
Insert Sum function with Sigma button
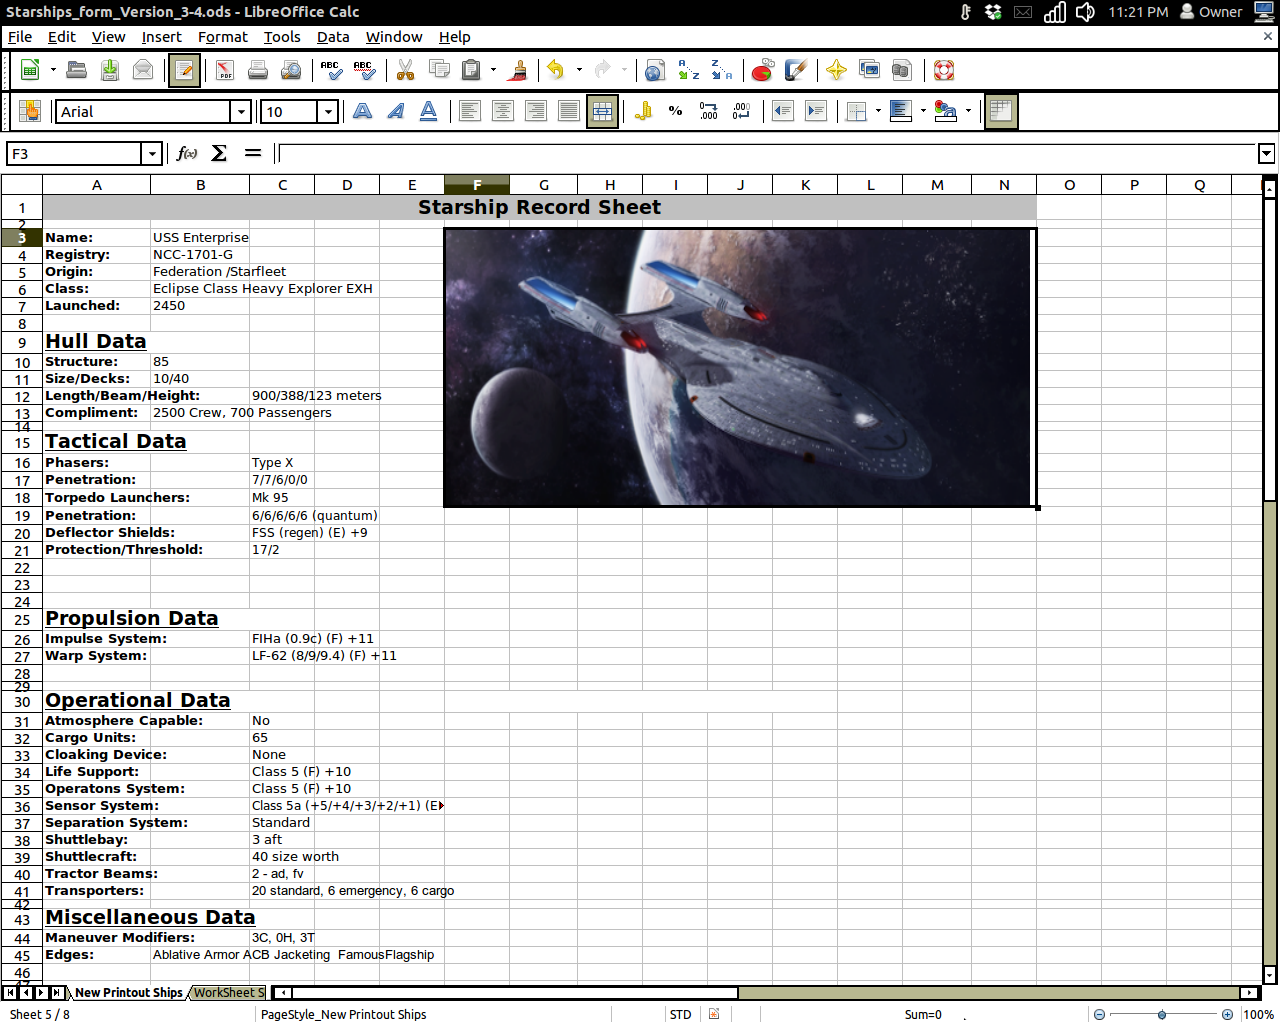click(x=219, y=154)
